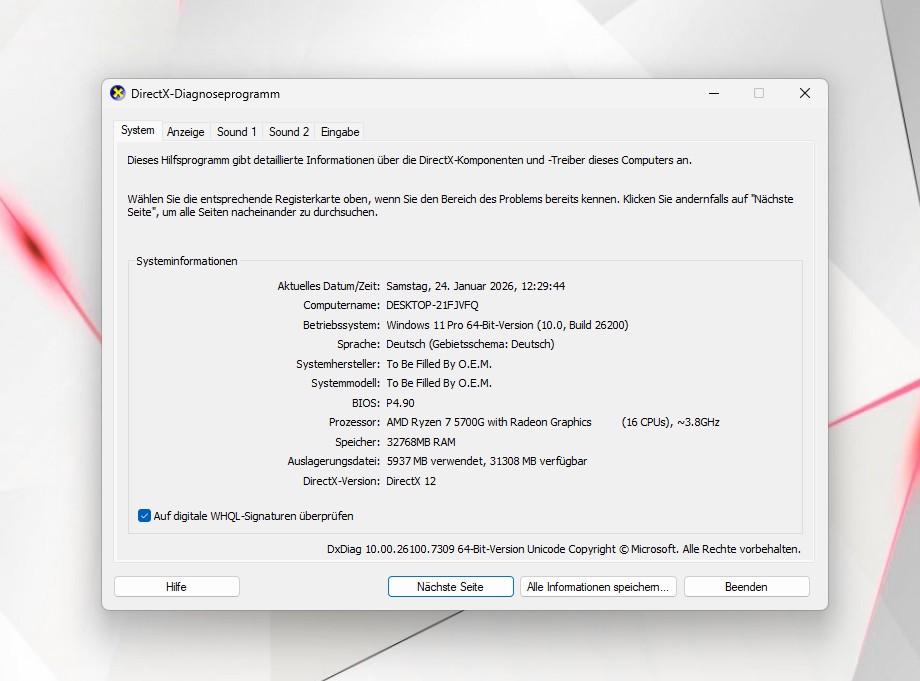Click the memory value 32768MB RAM
This screenshot has height=681, width=920.
(421, 442)
